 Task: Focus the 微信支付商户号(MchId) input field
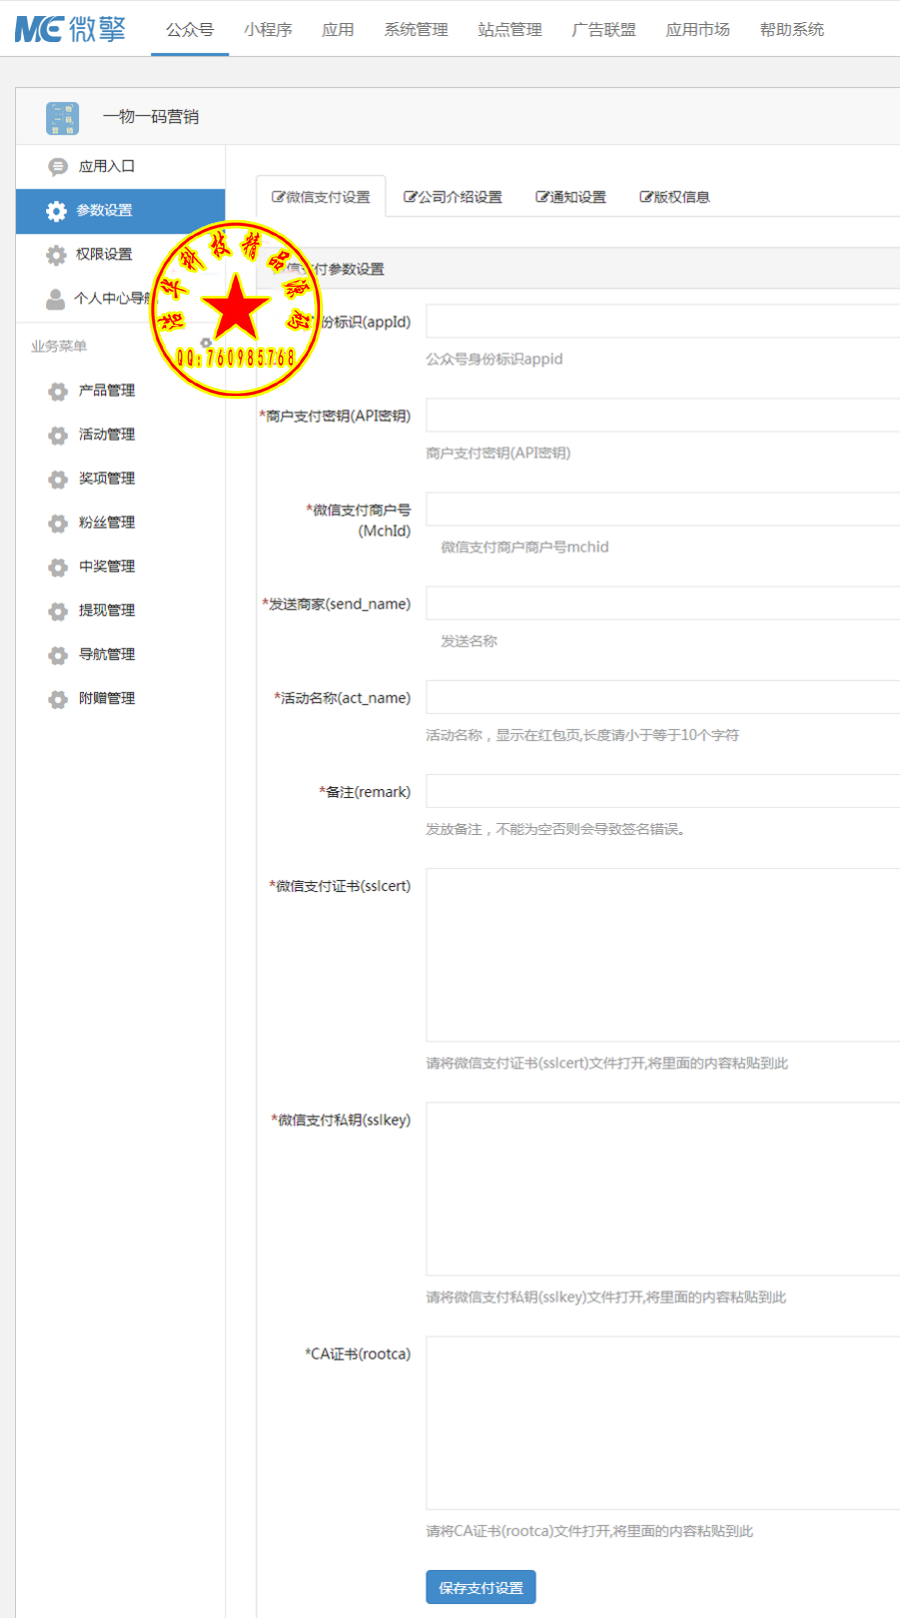pos(663,509)
